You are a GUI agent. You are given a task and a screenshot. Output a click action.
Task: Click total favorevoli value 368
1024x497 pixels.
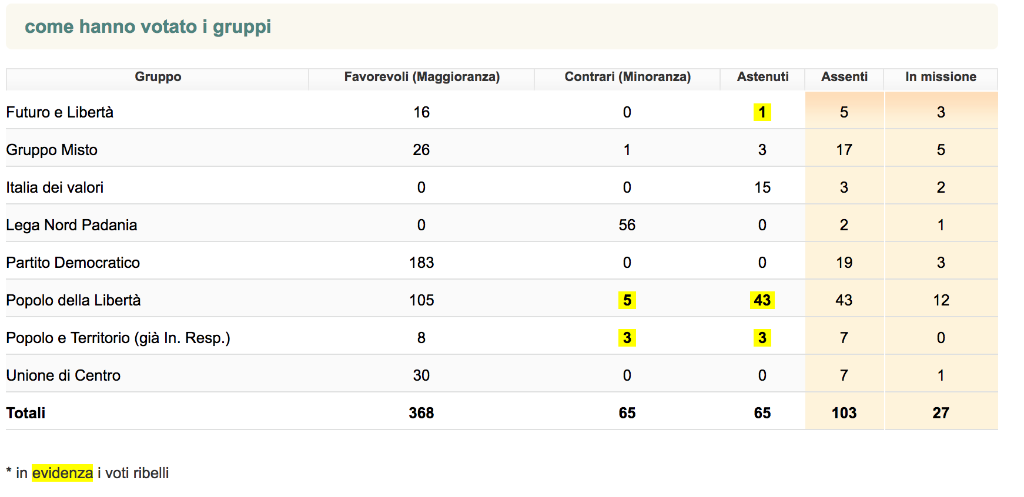[x=421, y=413]
